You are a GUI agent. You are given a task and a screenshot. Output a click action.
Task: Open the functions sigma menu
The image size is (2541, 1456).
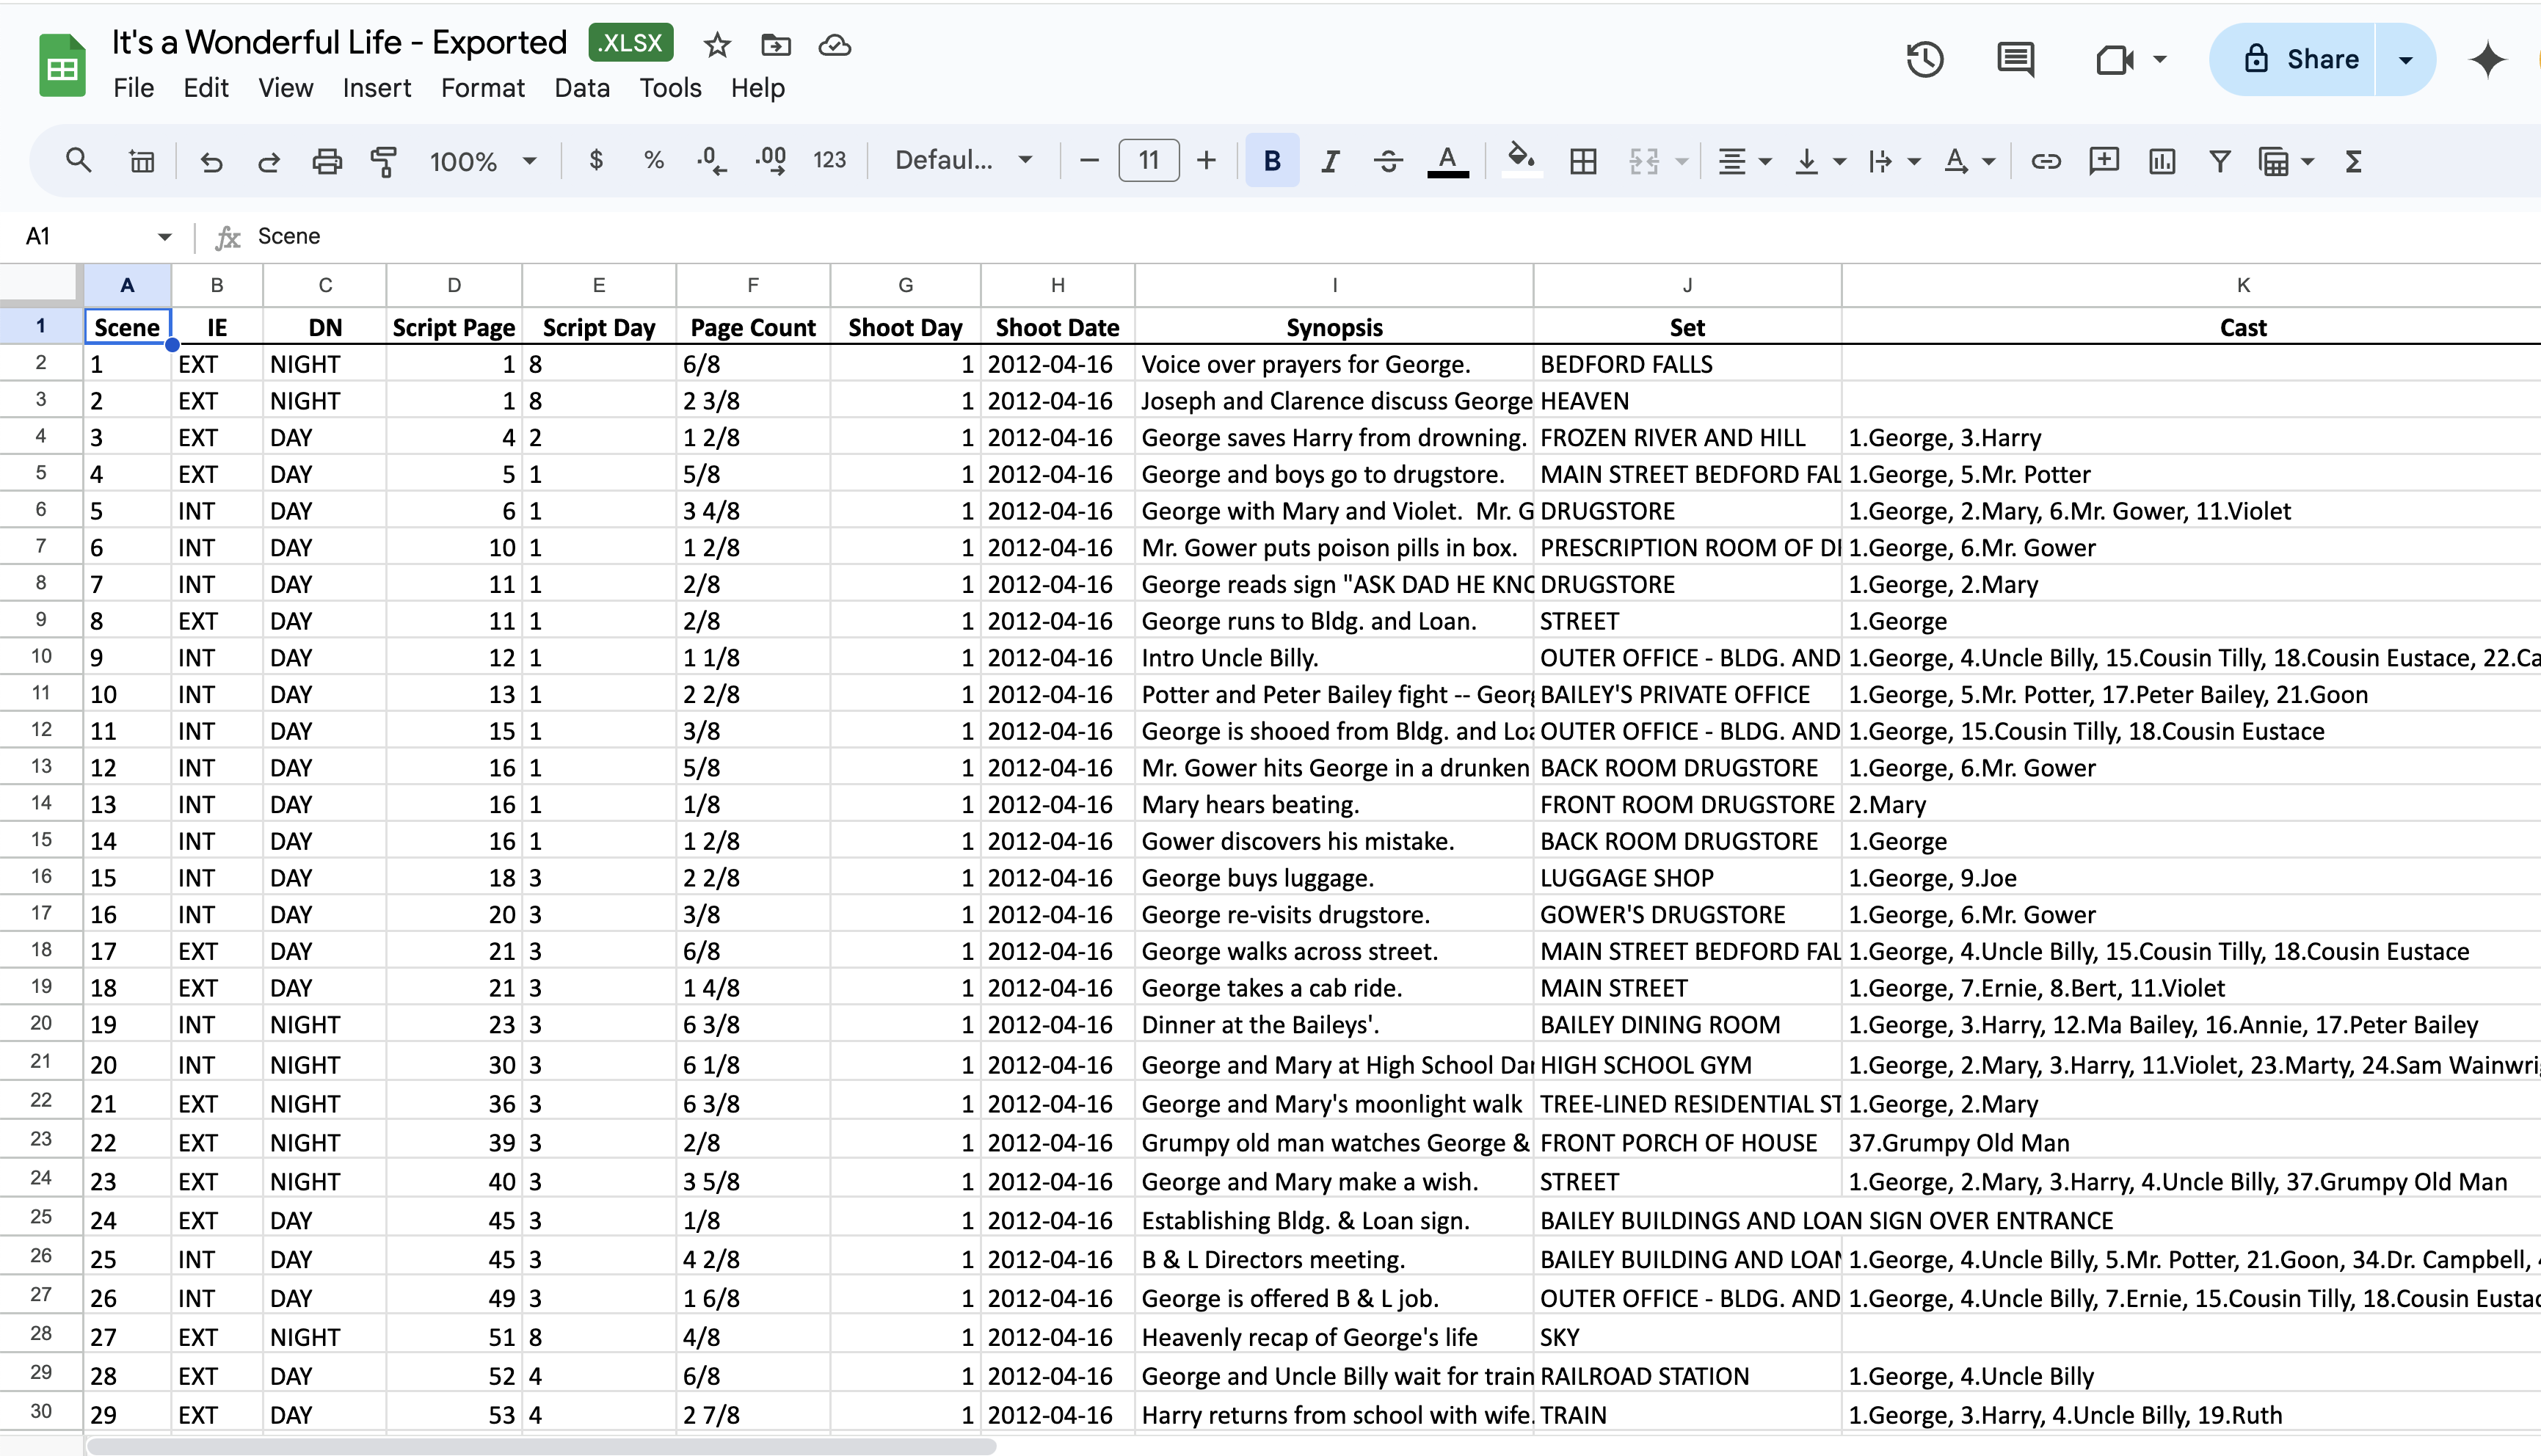tap(2353, 160)
